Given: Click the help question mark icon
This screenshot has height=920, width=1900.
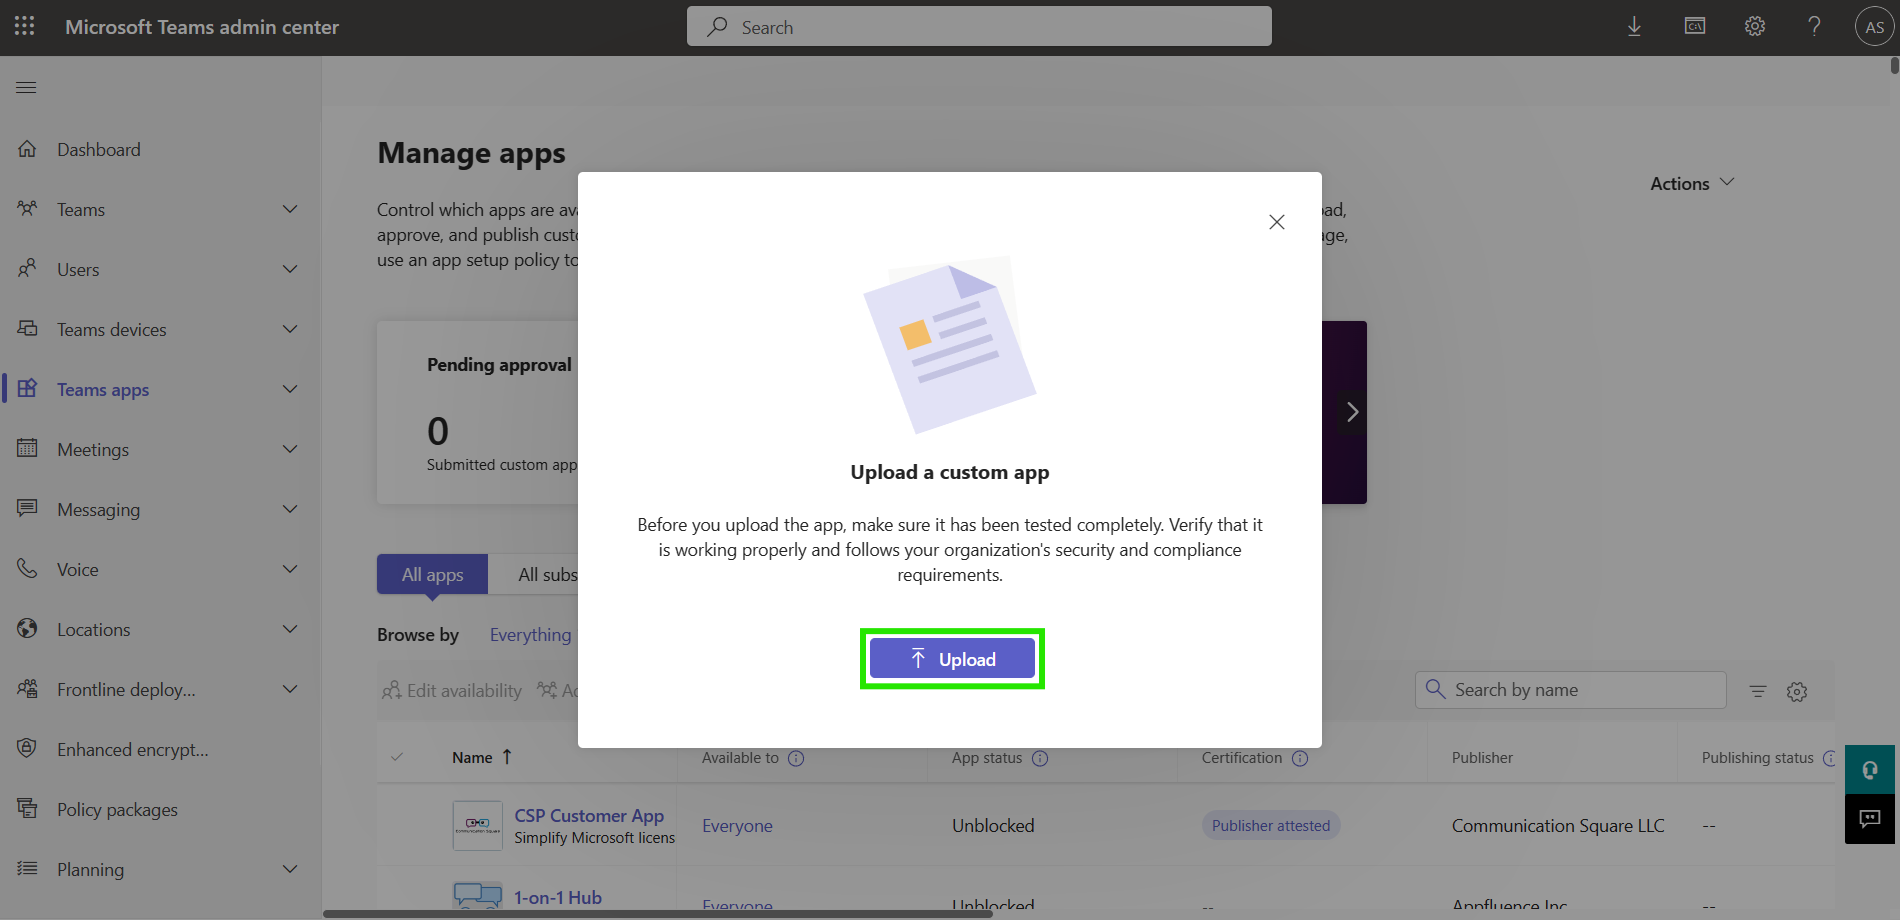Looking at the screenshot, I should tap(1814, 26).
